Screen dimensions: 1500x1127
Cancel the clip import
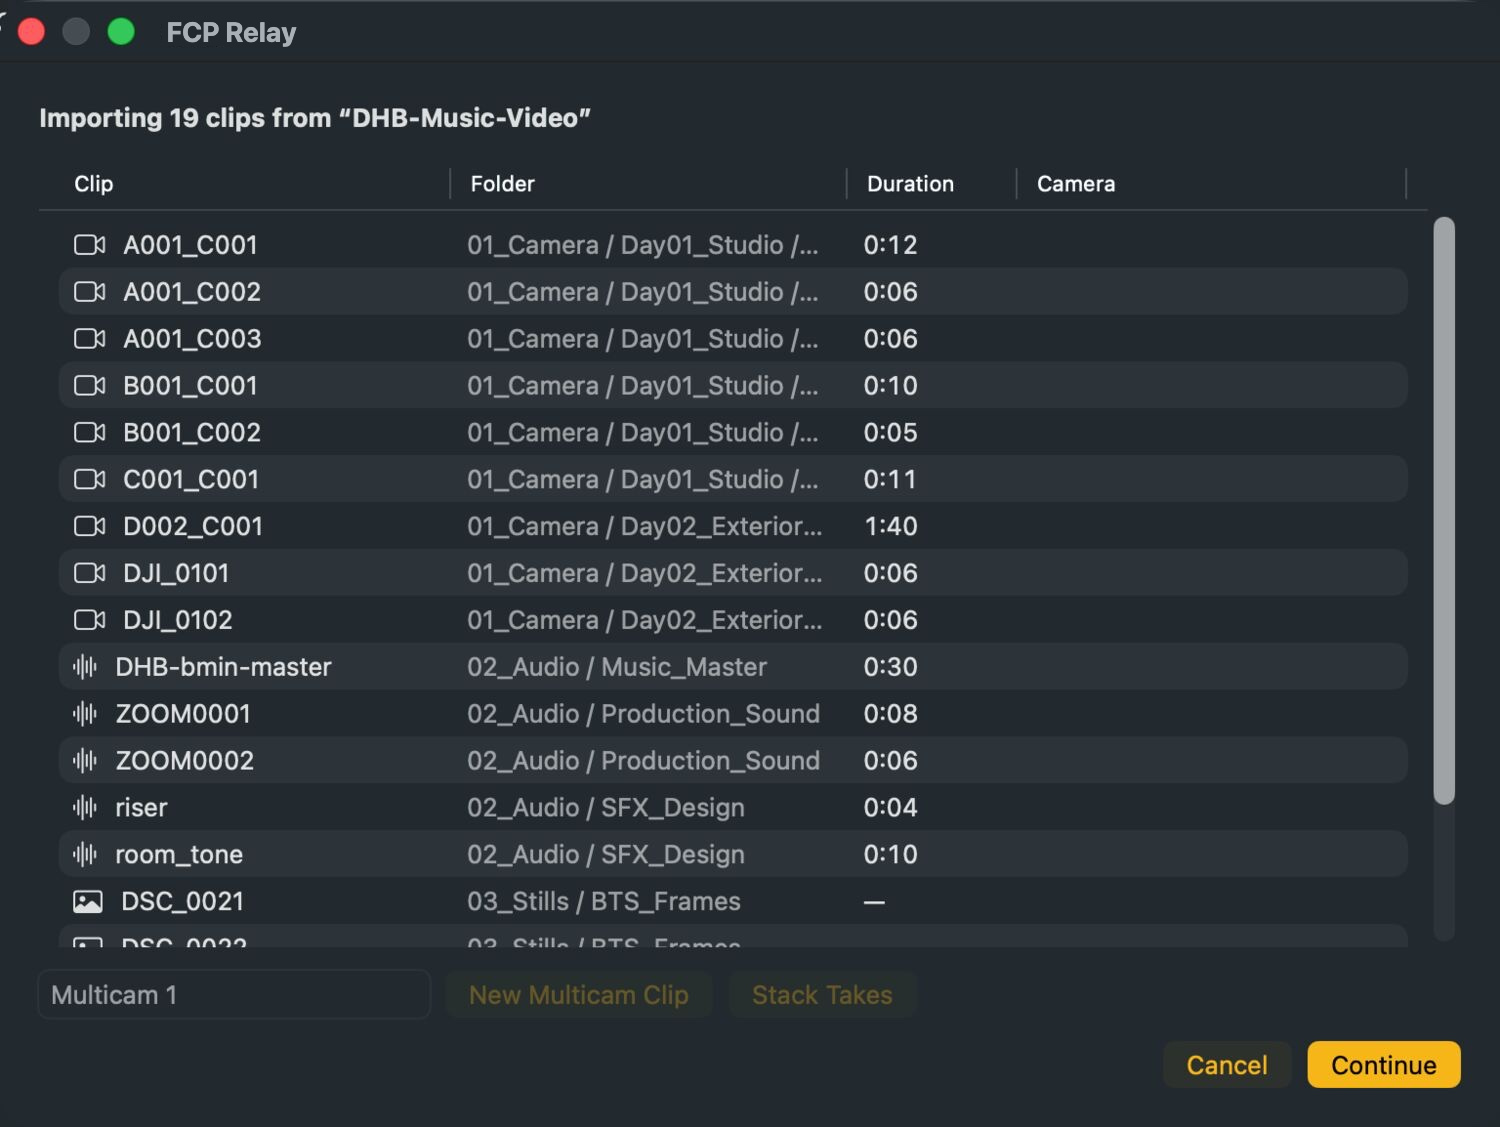1227,1065
